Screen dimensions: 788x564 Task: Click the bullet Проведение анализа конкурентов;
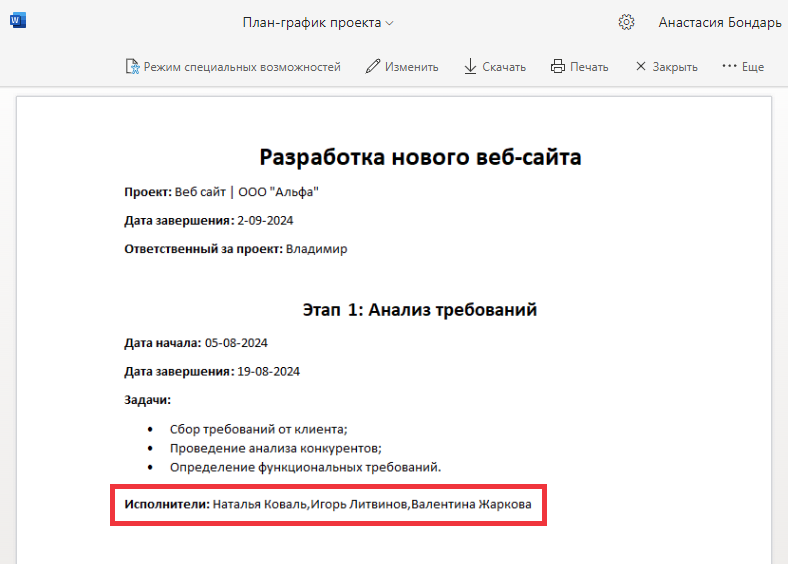(275, 448)
